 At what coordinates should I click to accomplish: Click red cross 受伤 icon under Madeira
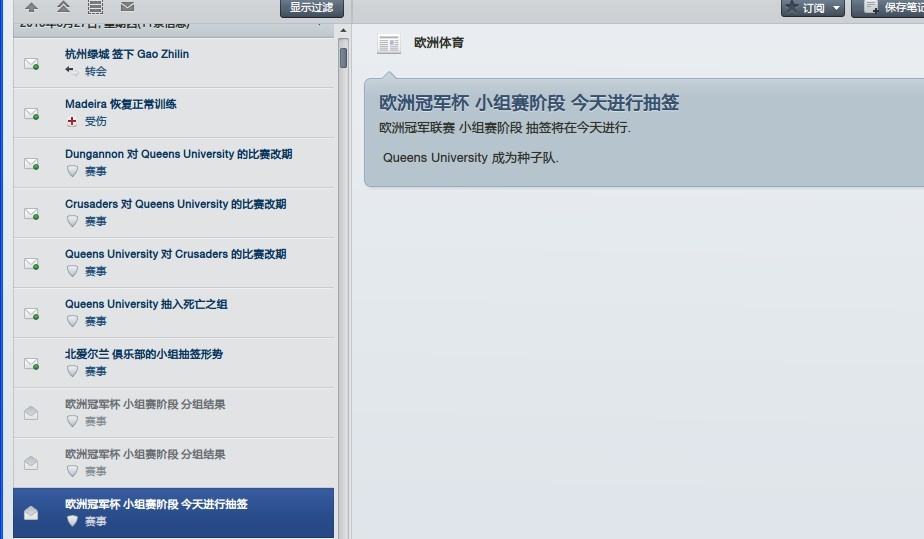71,121
